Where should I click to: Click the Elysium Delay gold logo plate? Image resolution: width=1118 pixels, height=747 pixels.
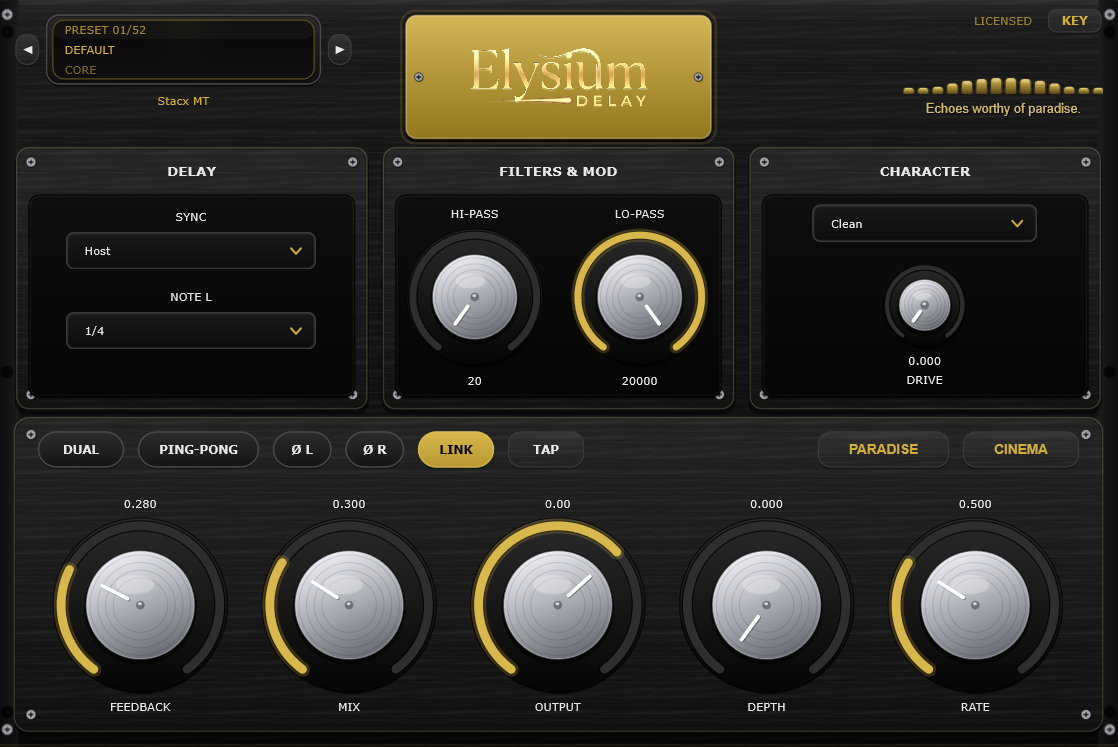tap(558, 77)
